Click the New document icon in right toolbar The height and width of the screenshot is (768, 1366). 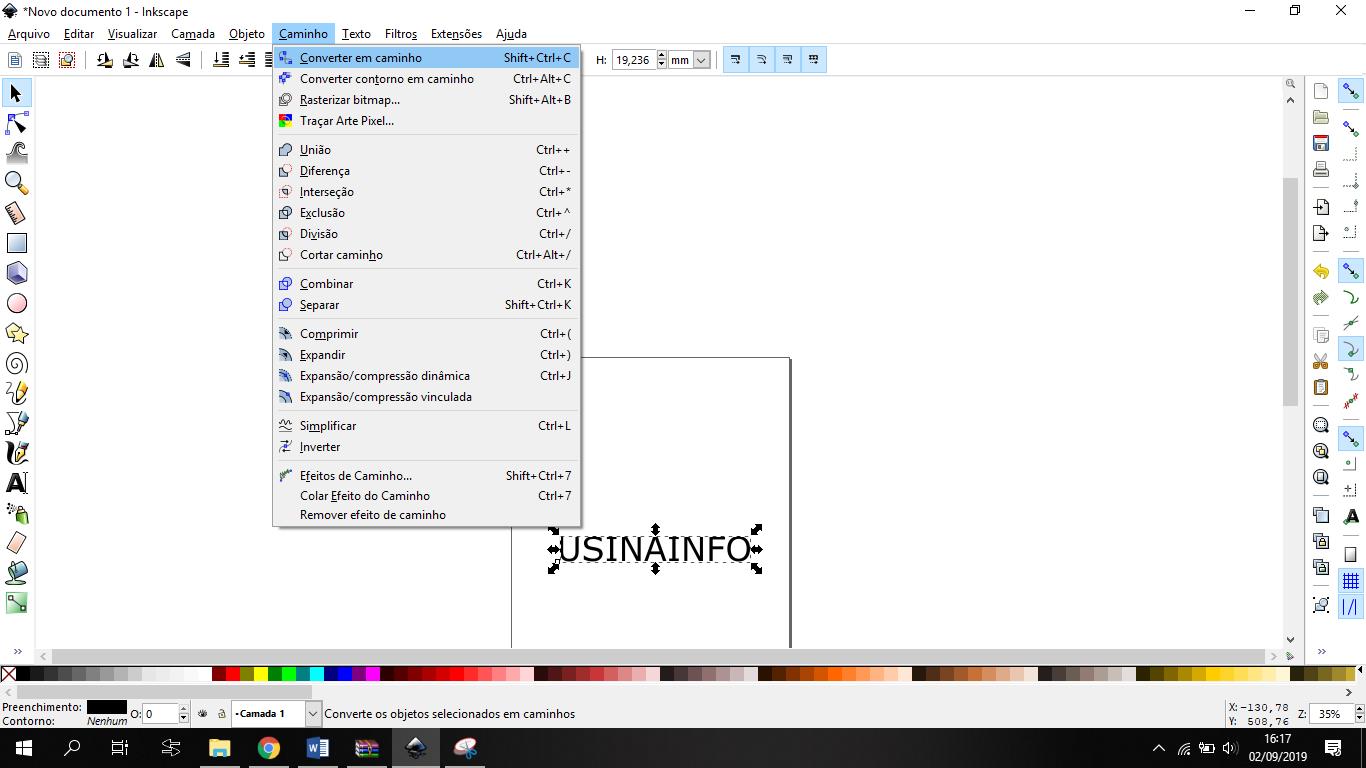point(1321,91)
